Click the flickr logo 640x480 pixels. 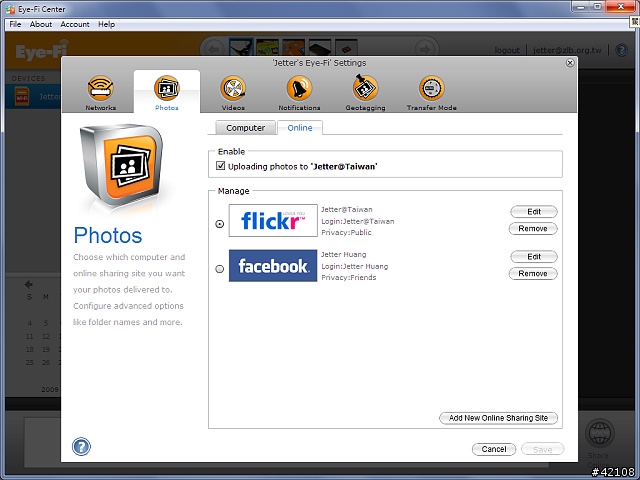click(273, 220)
